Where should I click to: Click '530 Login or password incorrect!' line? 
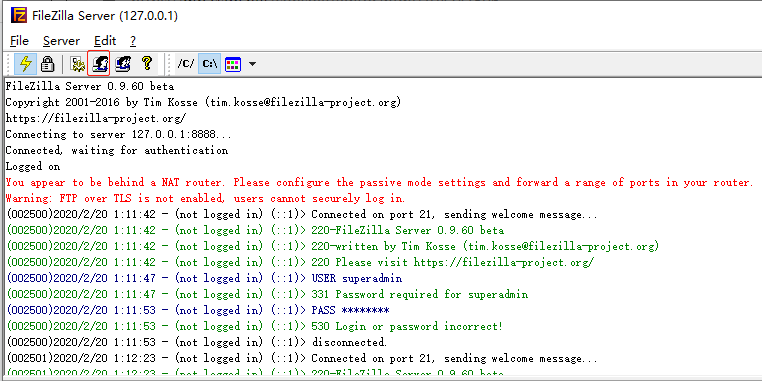[x=255, y=326]
